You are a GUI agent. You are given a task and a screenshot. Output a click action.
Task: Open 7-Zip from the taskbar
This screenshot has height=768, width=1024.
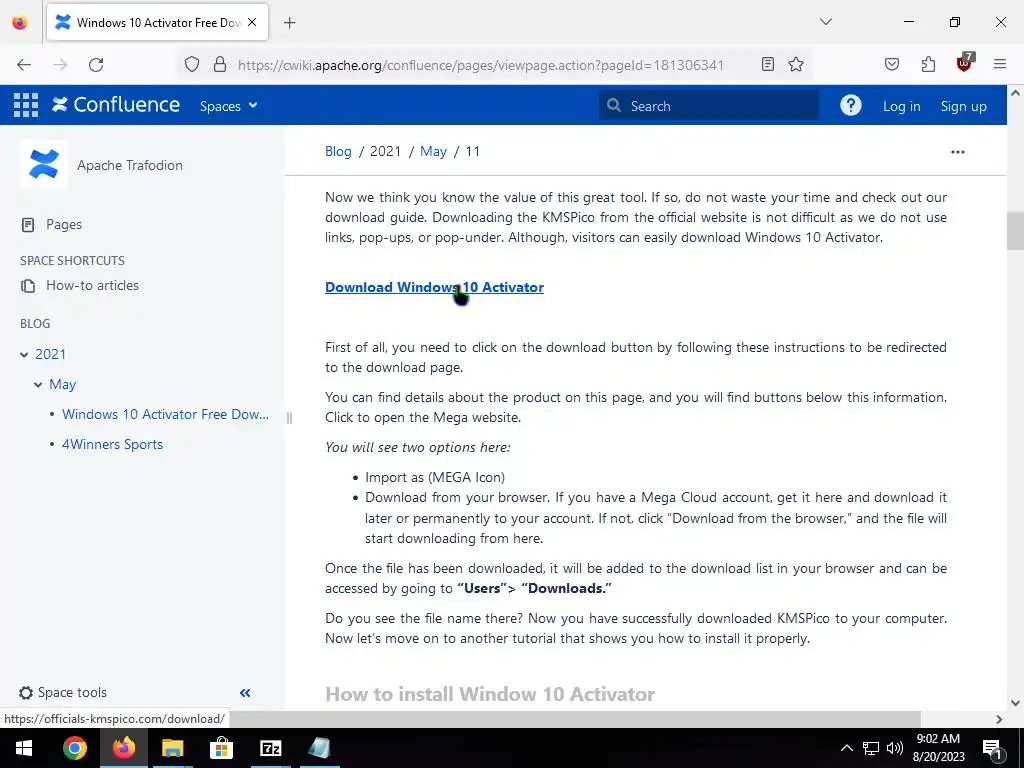(270, 748)
